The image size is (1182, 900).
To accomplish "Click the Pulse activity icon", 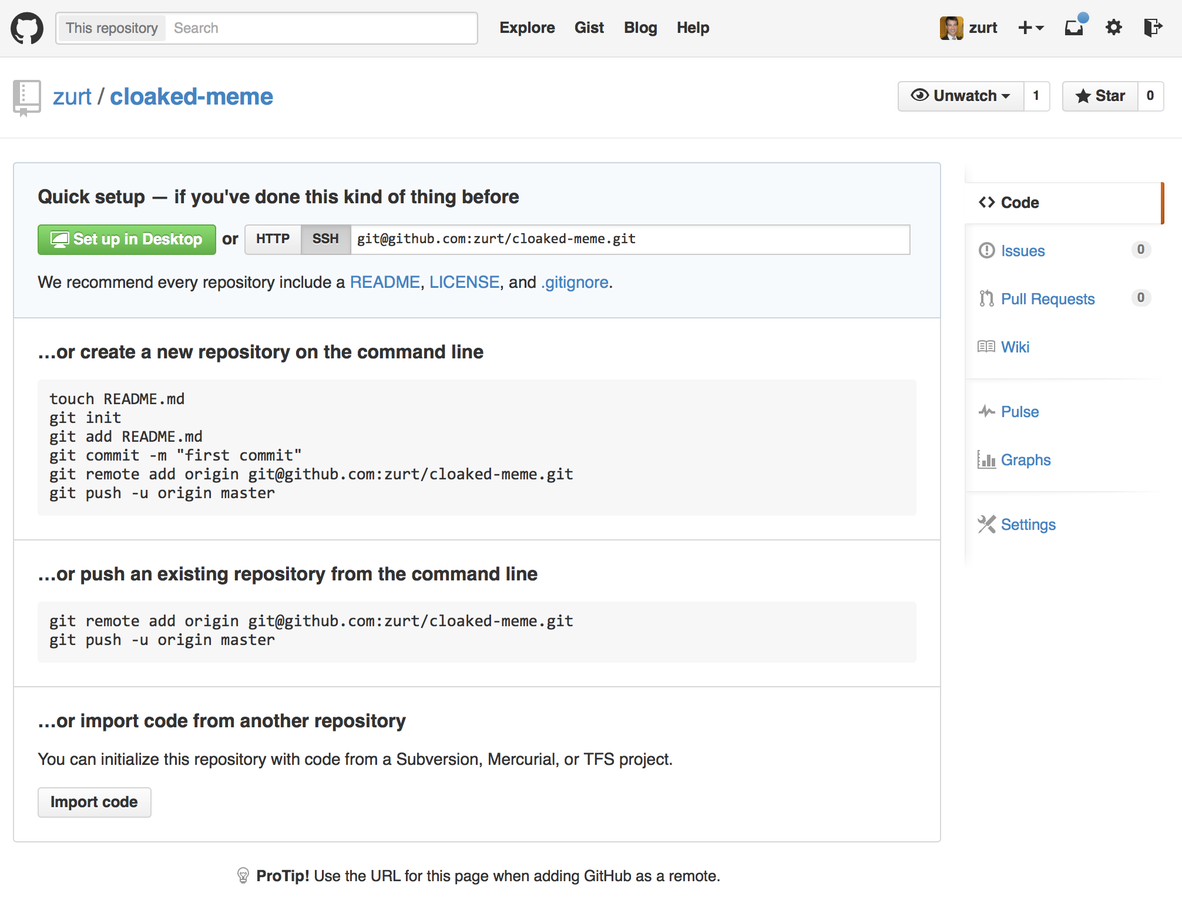I will (x=987, y=412).
